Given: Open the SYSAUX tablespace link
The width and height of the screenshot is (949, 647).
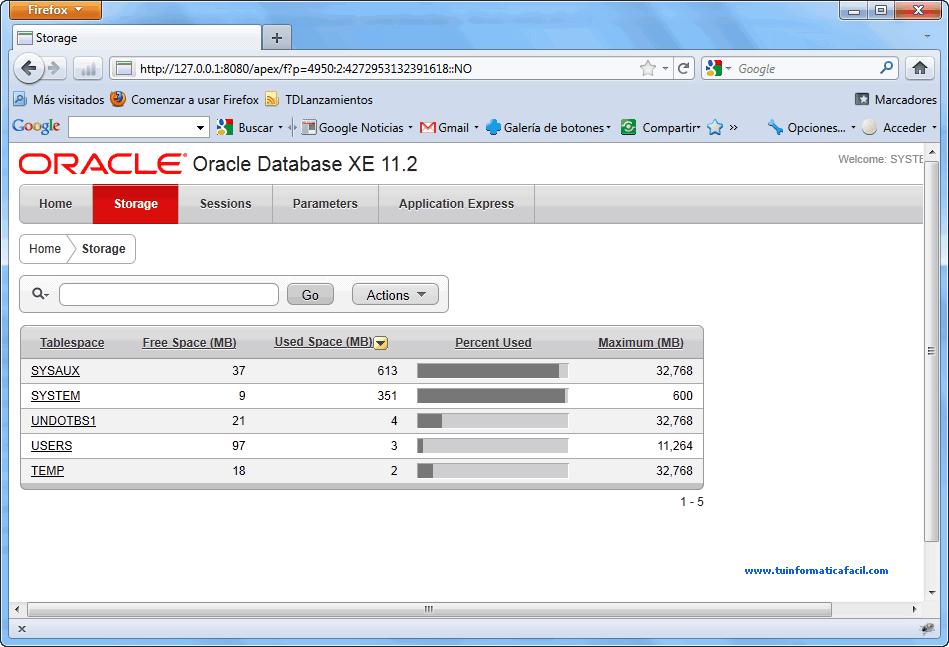Looking at the screenshot, I should 55,370.
